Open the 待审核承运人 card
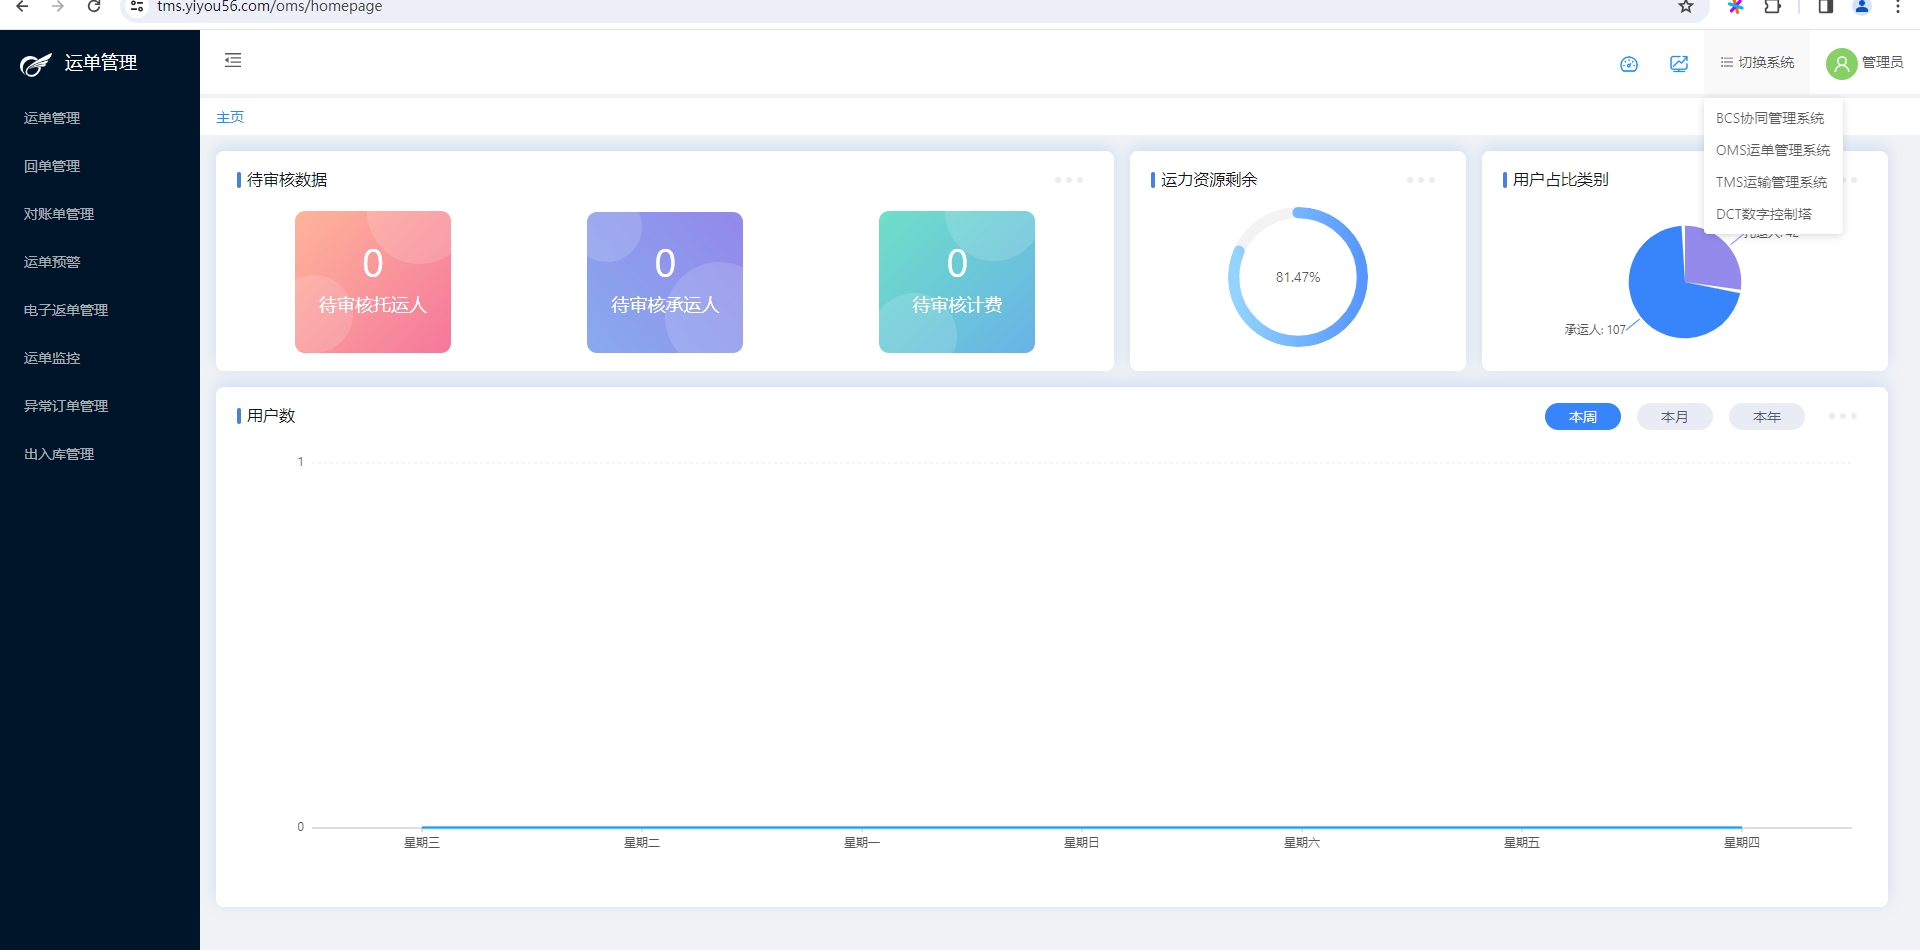The height and width of the screenshot is (950, 1920). (665, 282)
